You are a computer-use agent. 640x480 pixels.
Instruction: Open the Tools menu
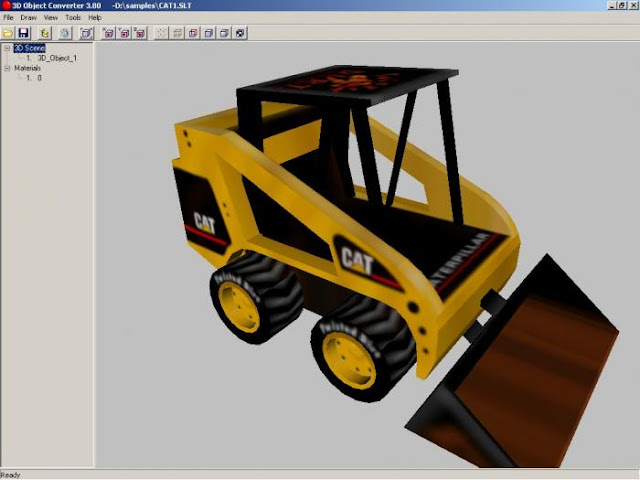click(73, 18)
